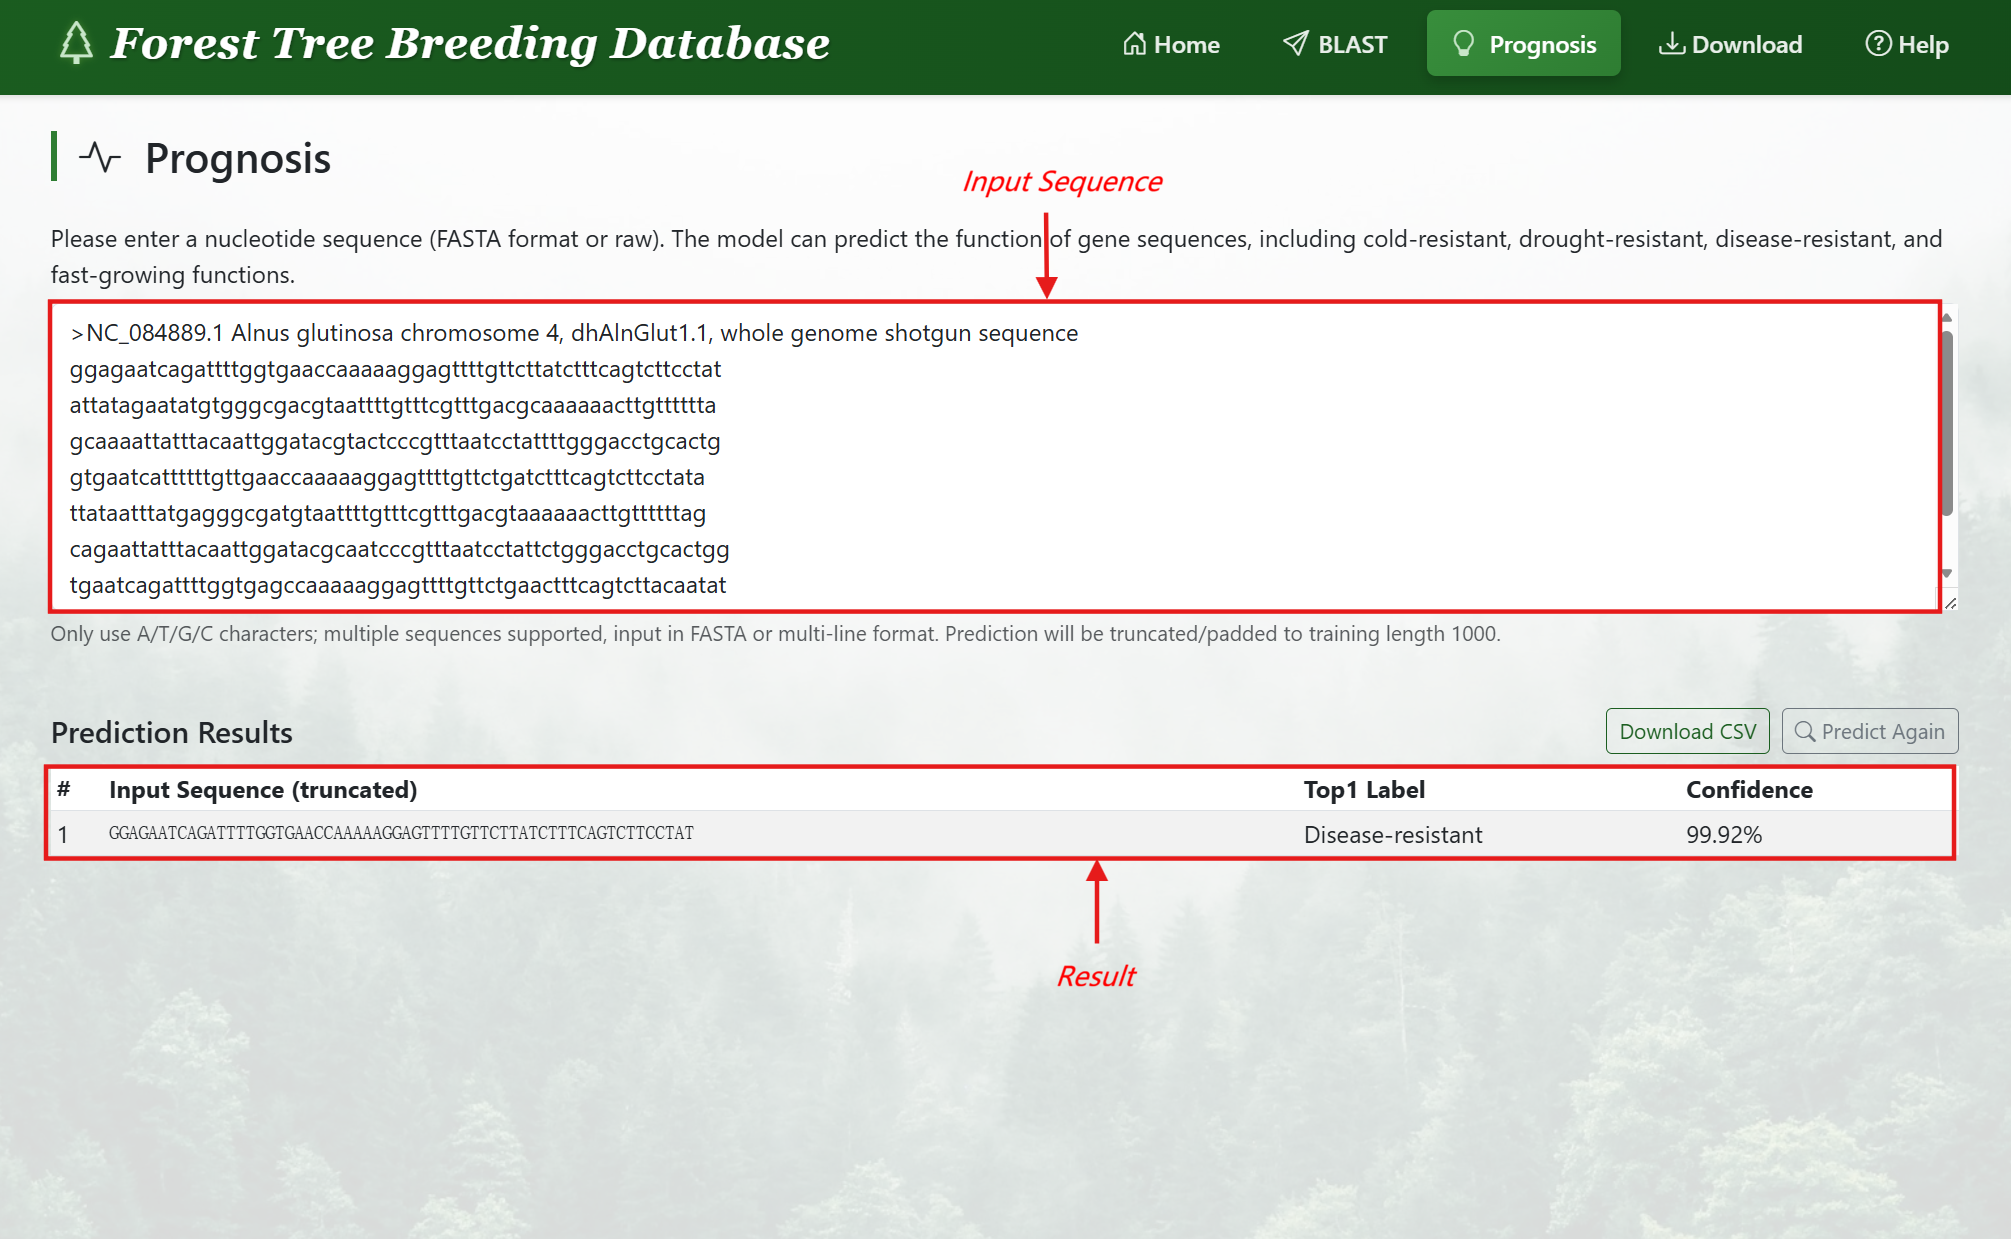Click the textarea scroll up arrow

[x=1947, y=318]
